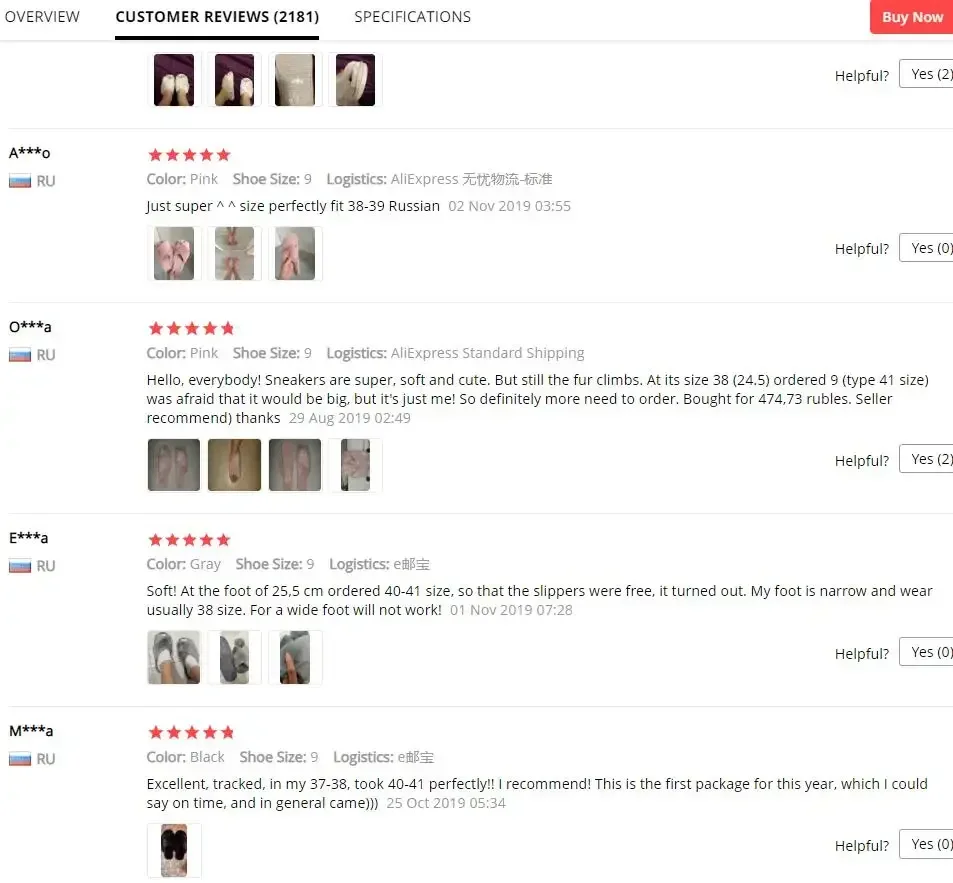This screenshot has width=953, height=883.
Task: Open the Overview tab
Action: (x=42, y=16)
